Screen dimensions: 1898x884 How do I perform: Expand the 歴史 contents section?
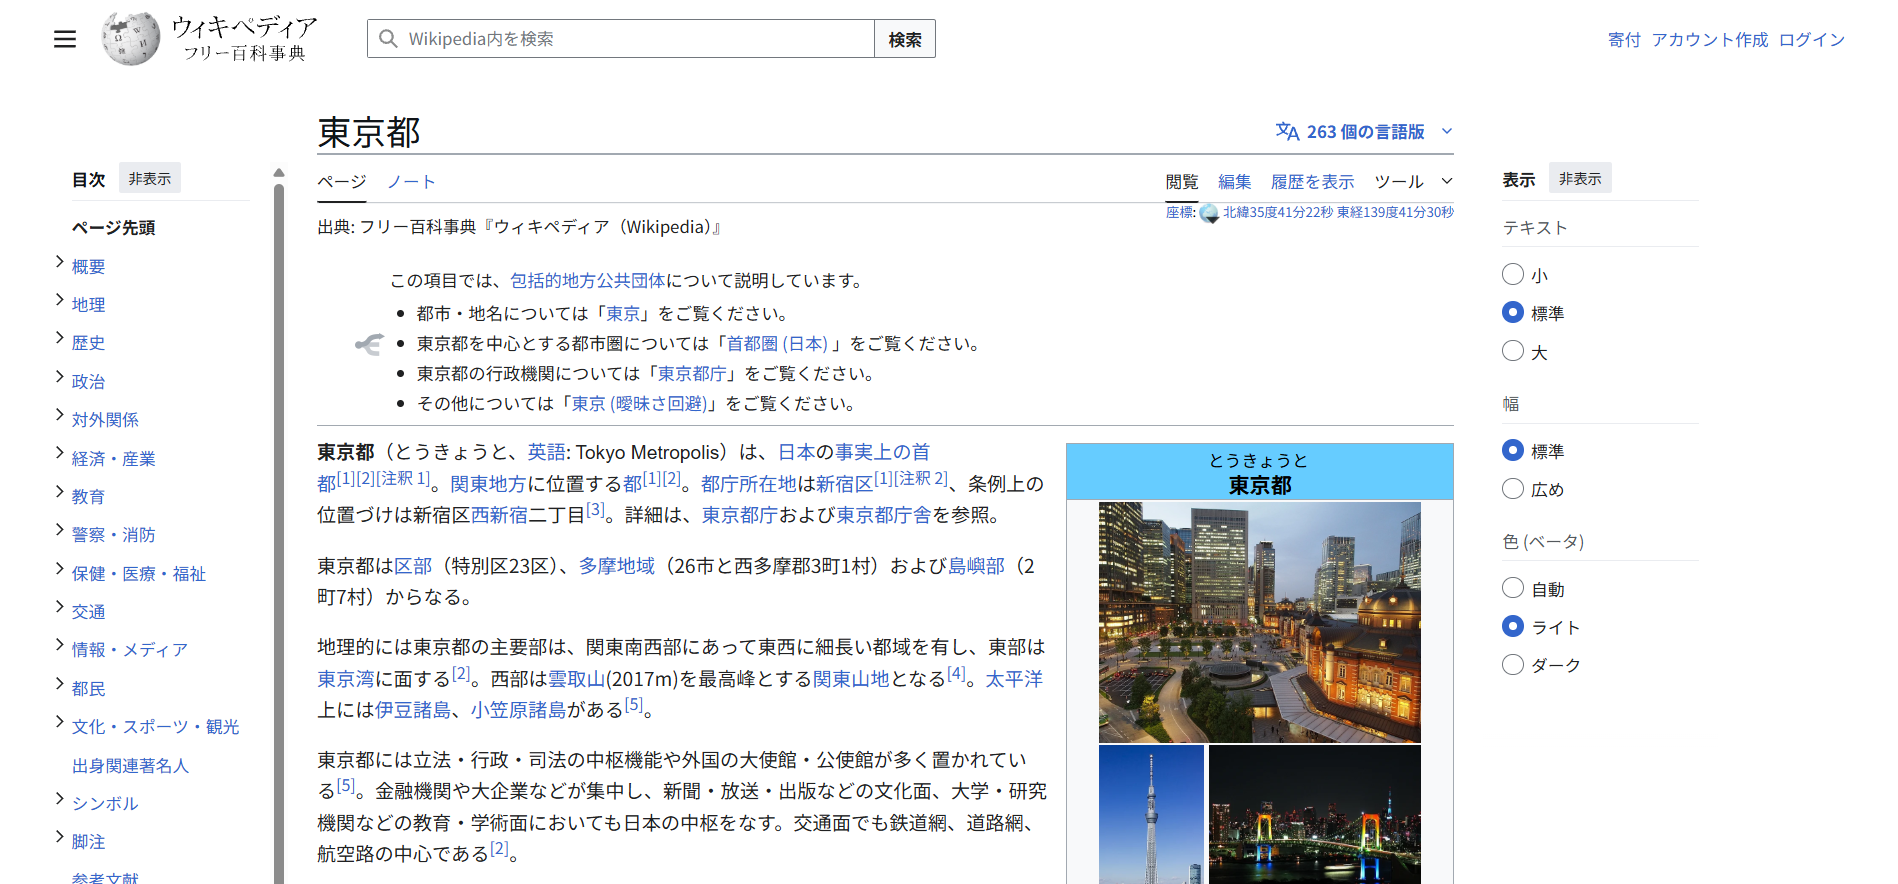tap(59, 338)
